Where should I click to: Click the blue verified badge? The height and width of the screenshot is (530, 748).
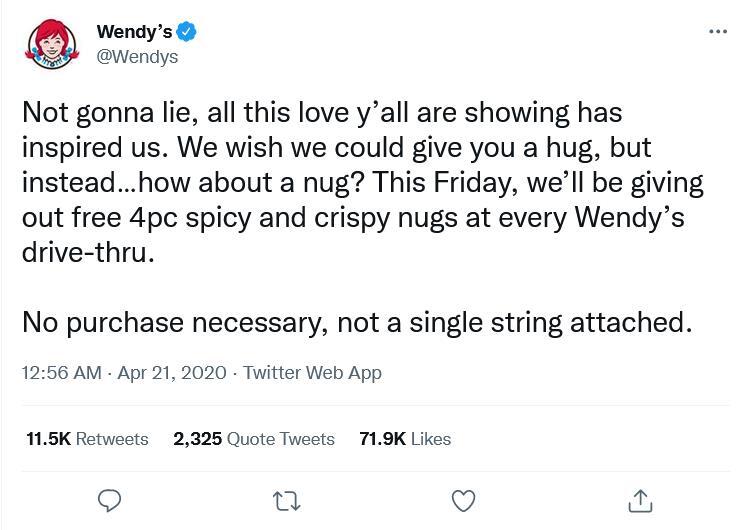click(187, 32)
